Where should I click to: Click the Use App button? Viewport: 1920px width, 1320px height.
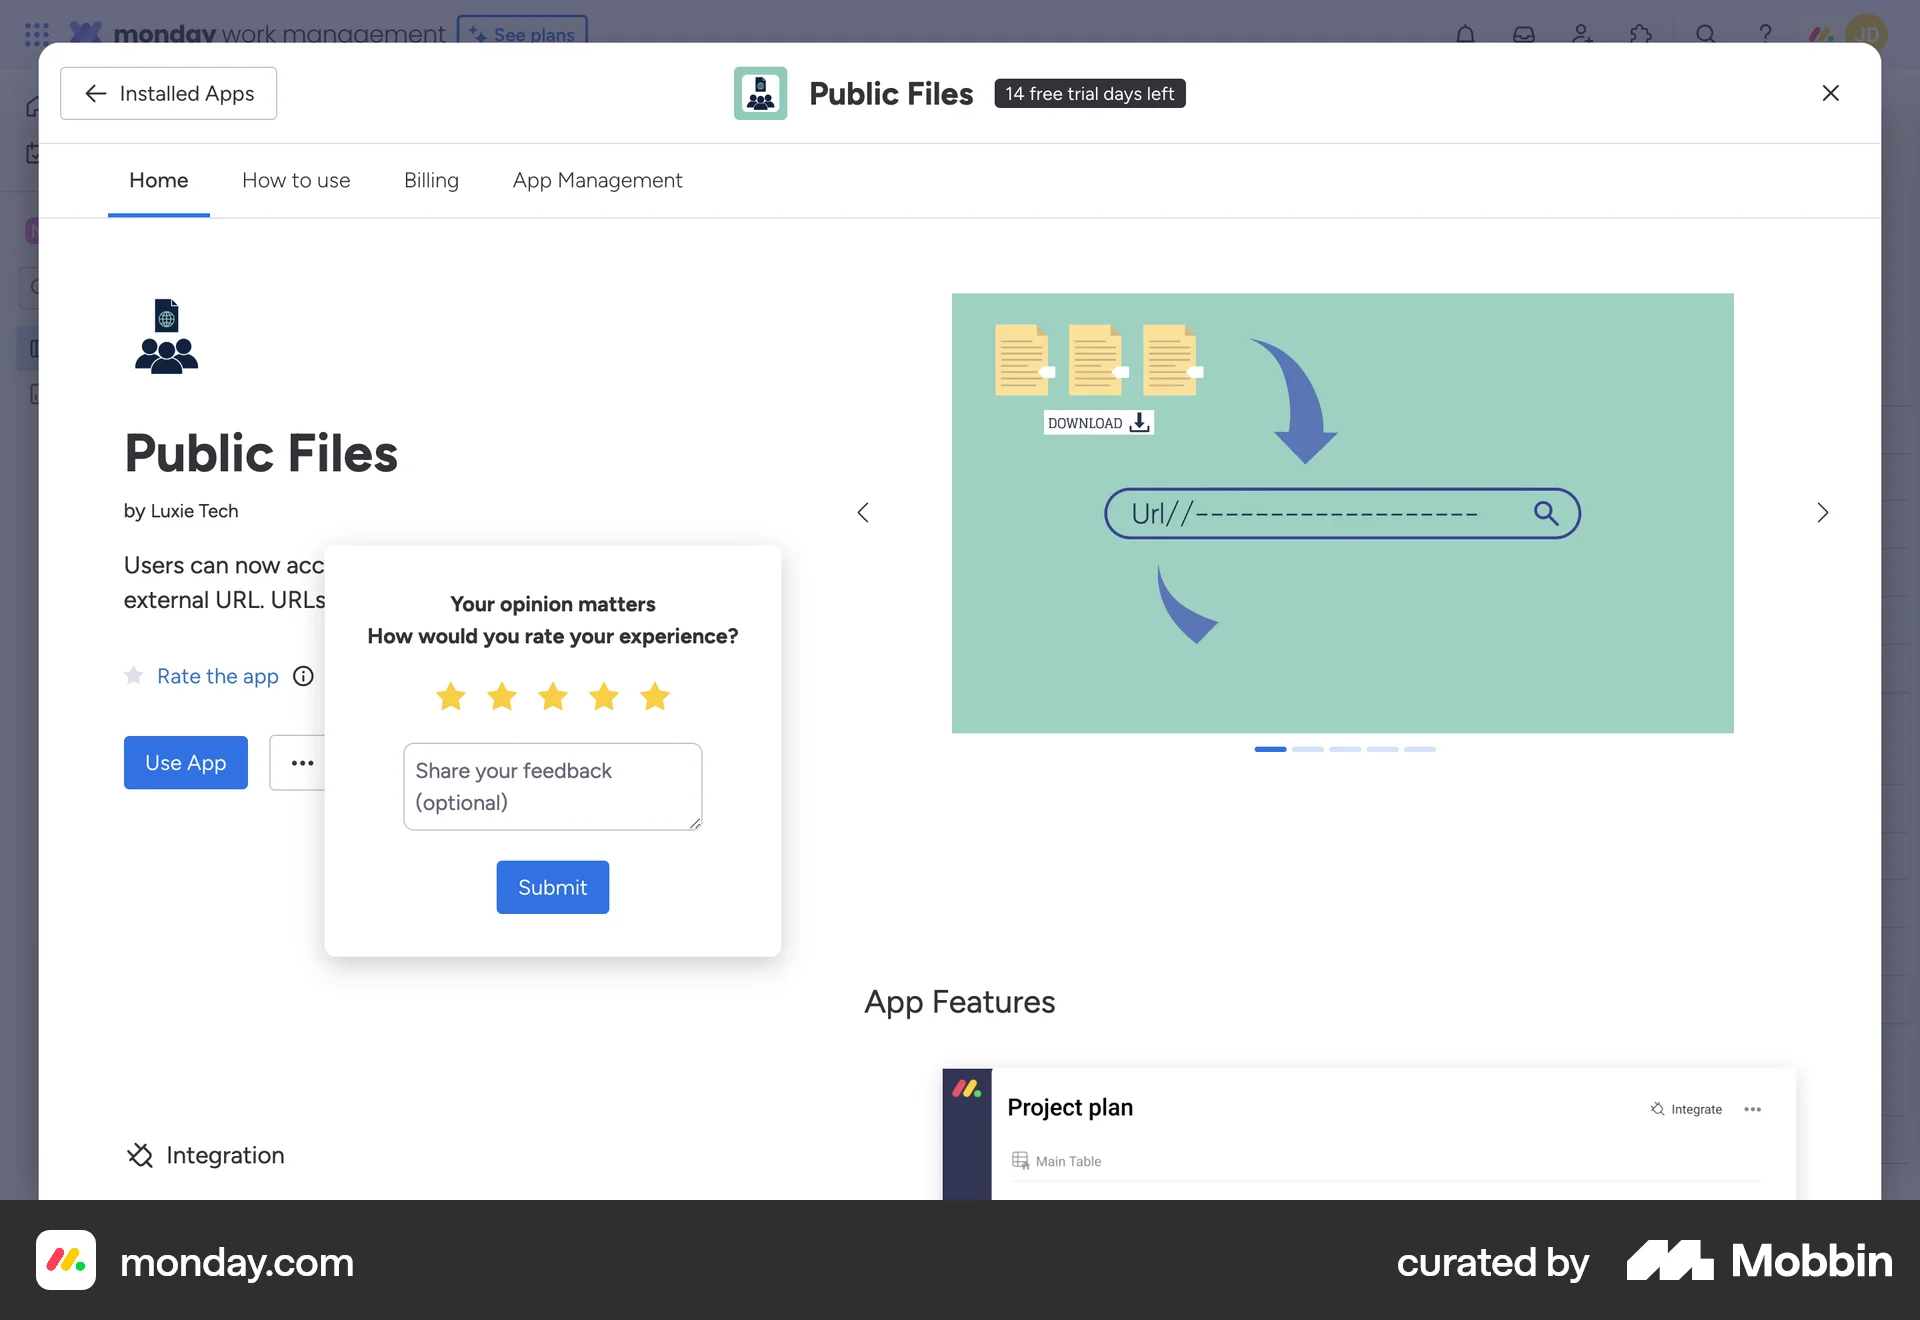(x=185, y=763)
